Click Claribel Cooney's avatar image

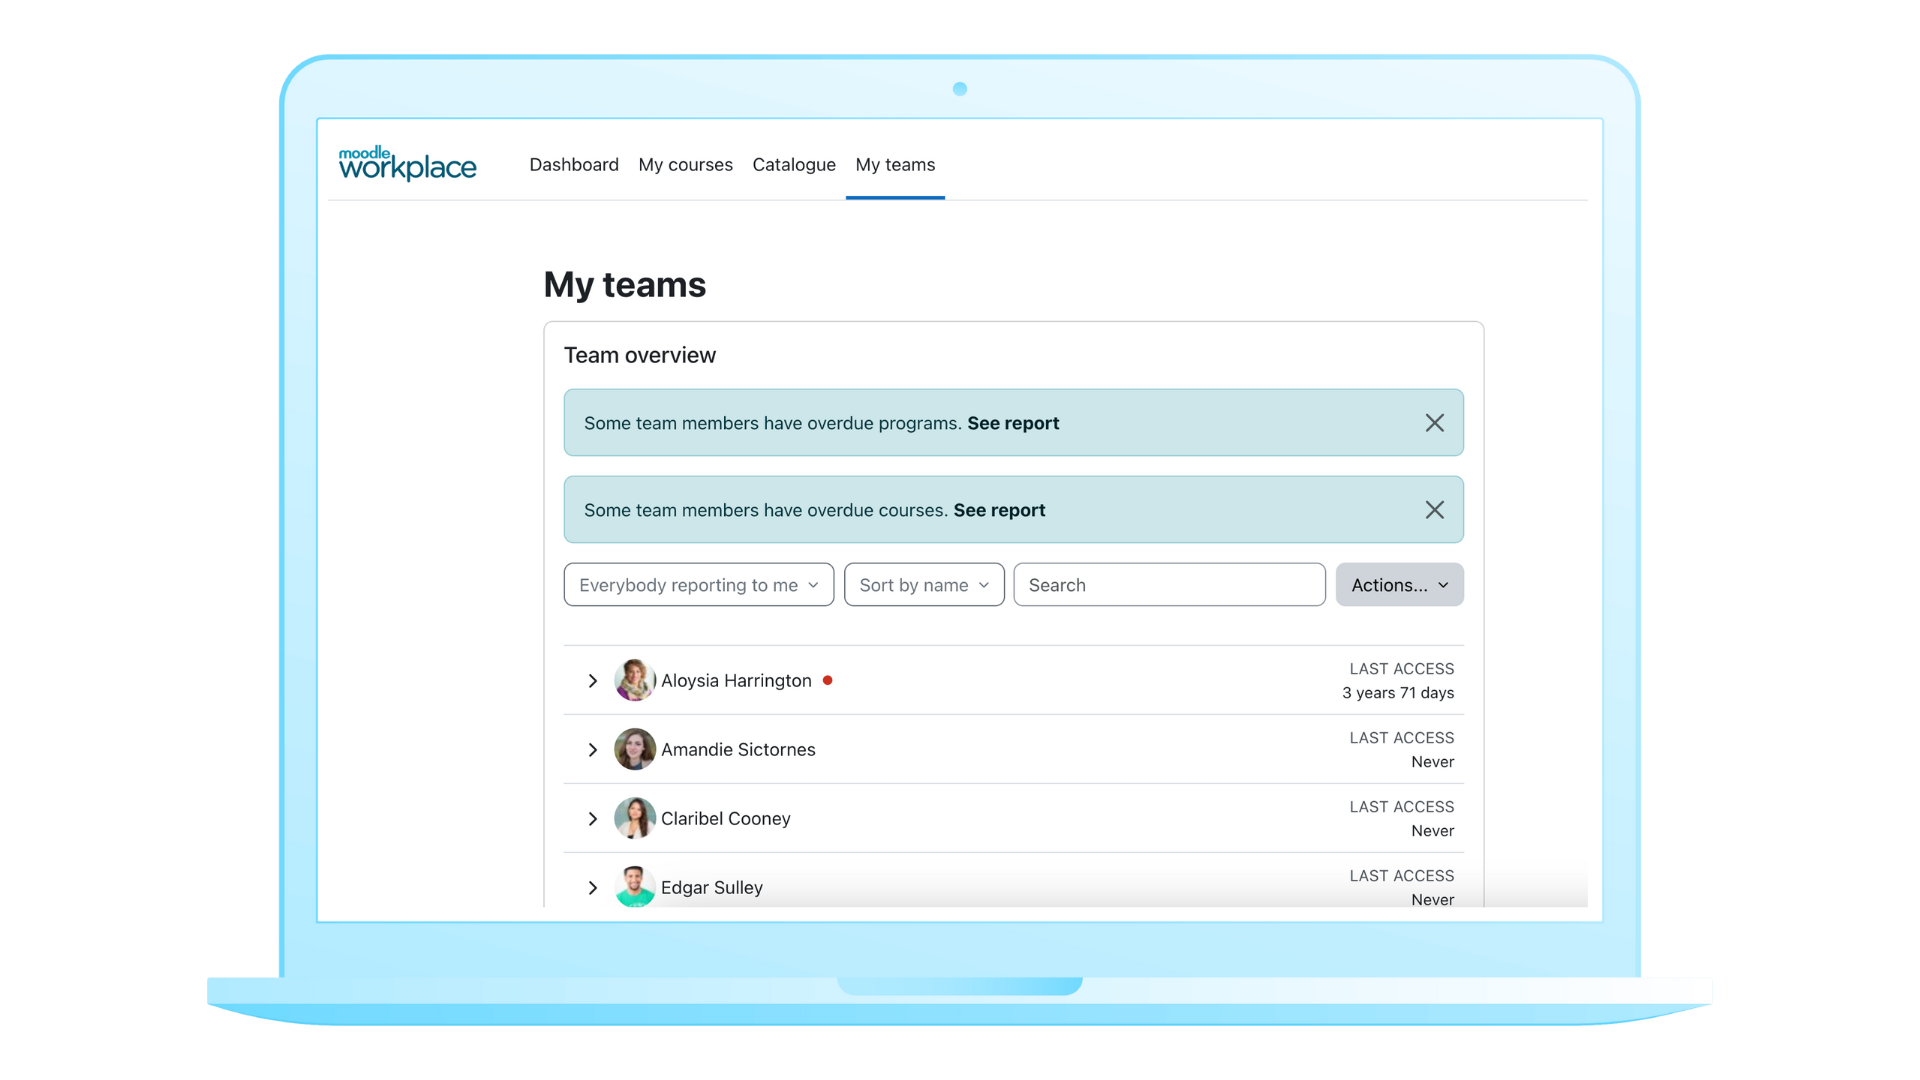[x=634, y=818]
